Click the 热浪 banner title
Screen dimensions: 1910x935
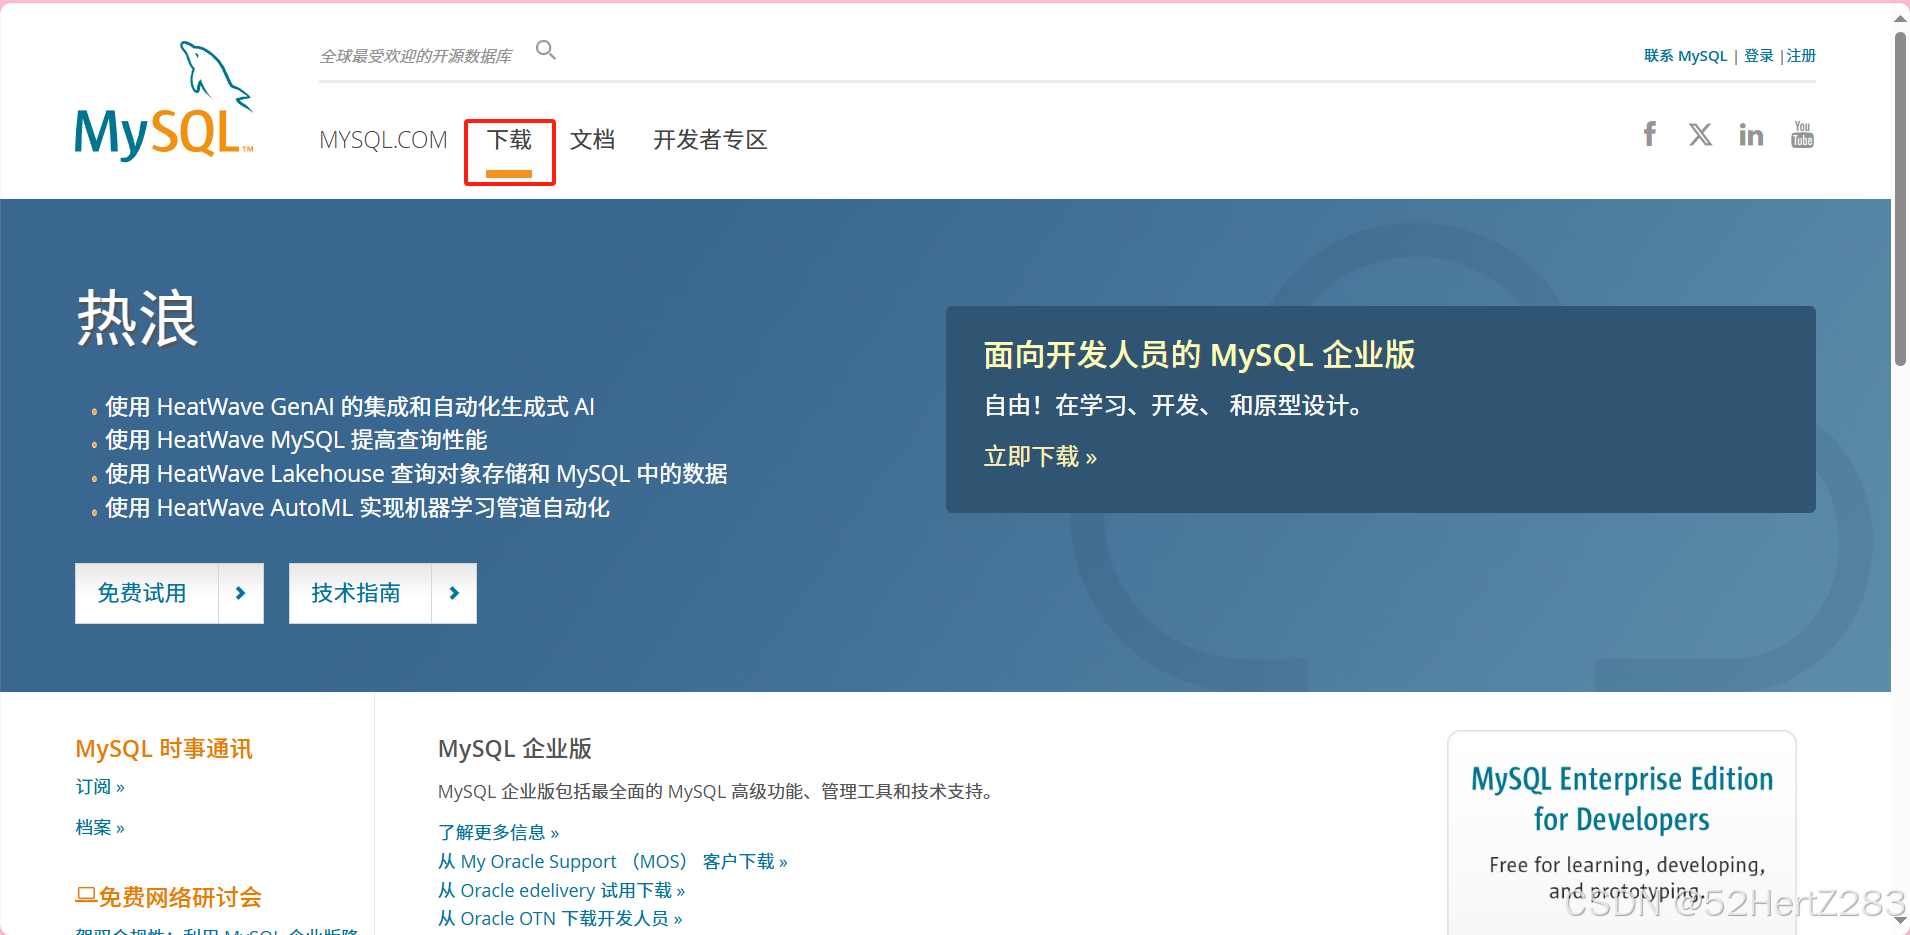138,320
